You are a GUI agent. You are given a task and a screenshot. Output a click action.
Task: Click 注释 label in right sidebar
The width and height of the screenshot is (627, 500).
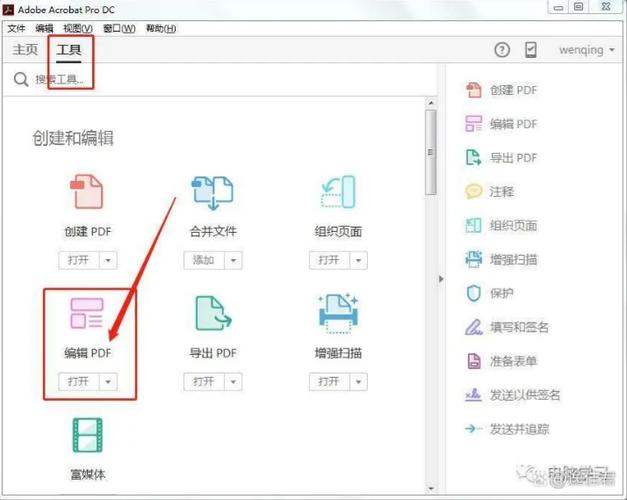(501, 192)
